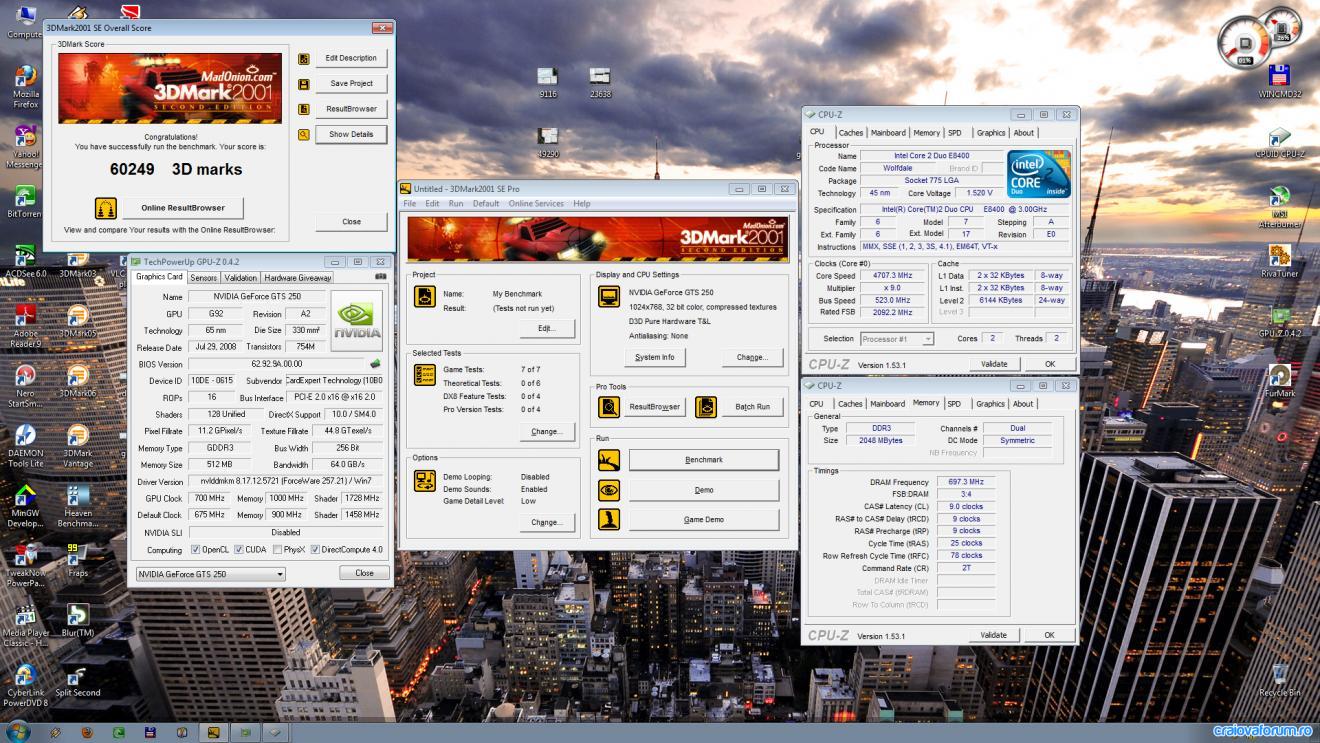Open the CPU-Z Processor #1 selection dropdown

pyautogui.click(x=896, y=339)
